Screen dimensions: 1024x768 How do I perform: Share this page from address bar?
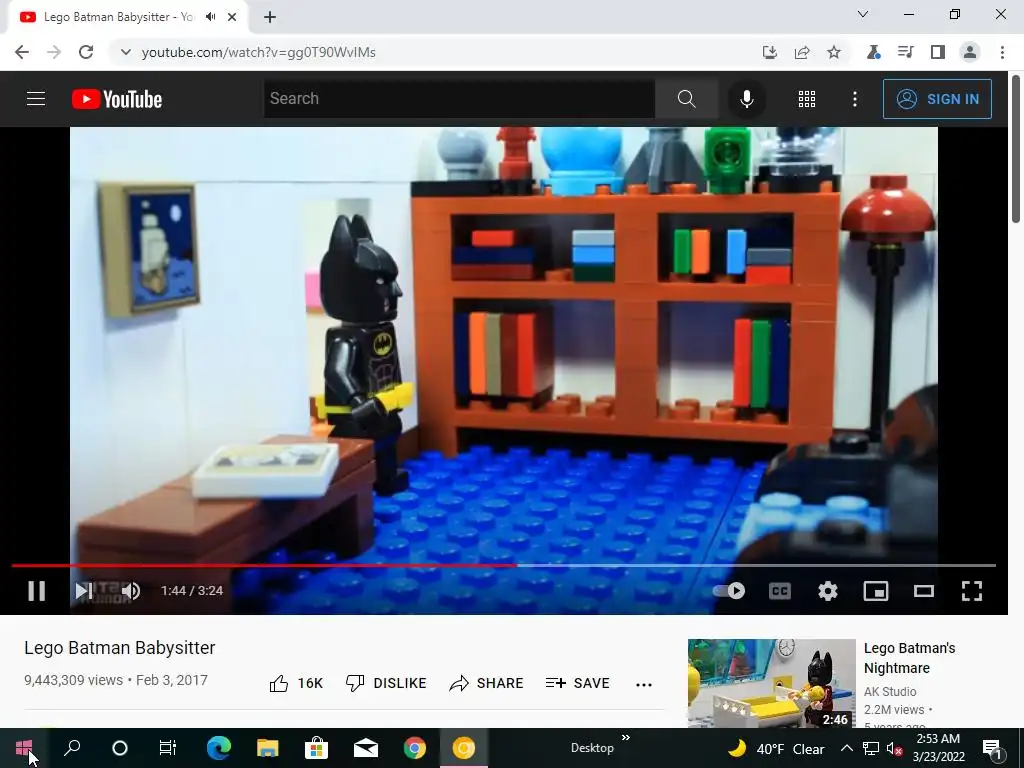point(802,52)
